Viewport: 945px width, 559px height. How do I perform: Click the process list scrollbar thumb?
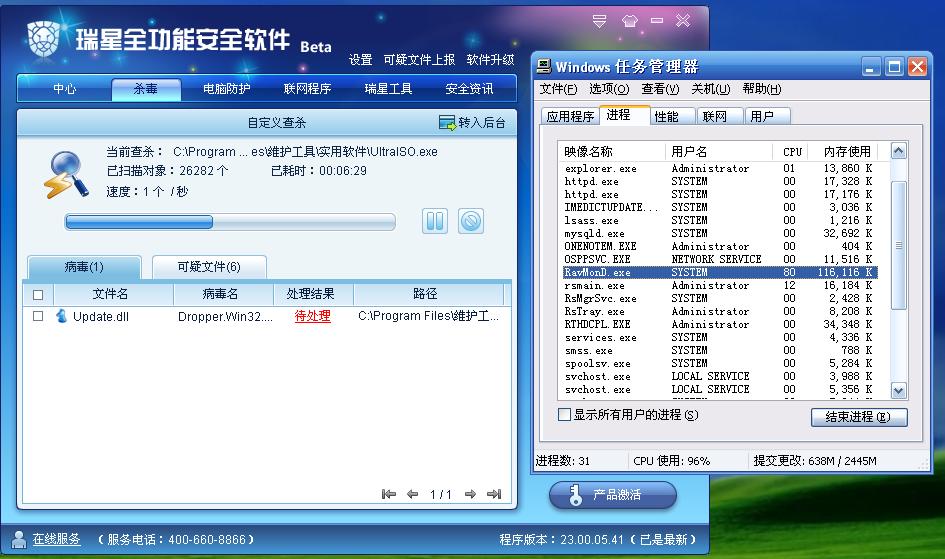click(x=898, y=245)
